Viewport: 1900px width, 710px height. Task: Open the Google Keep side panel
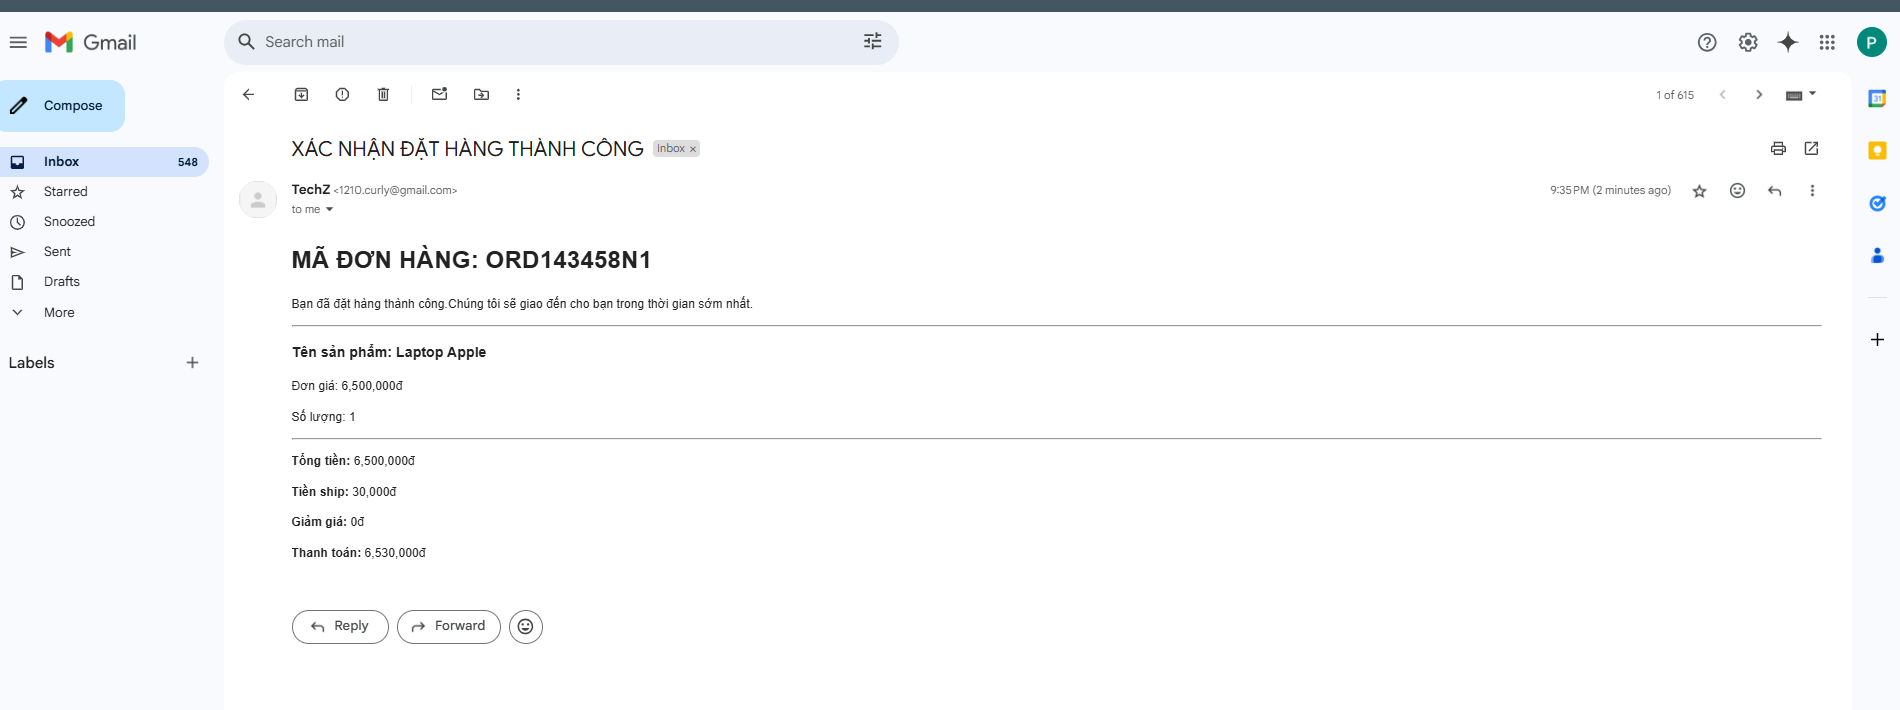(x=1877, y=150)
